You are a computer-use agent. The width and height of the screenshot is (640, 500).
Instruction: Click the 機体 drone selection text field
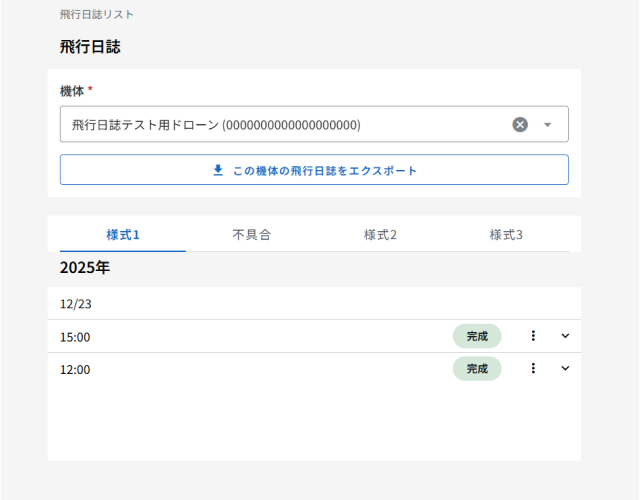tap(280, 125)
